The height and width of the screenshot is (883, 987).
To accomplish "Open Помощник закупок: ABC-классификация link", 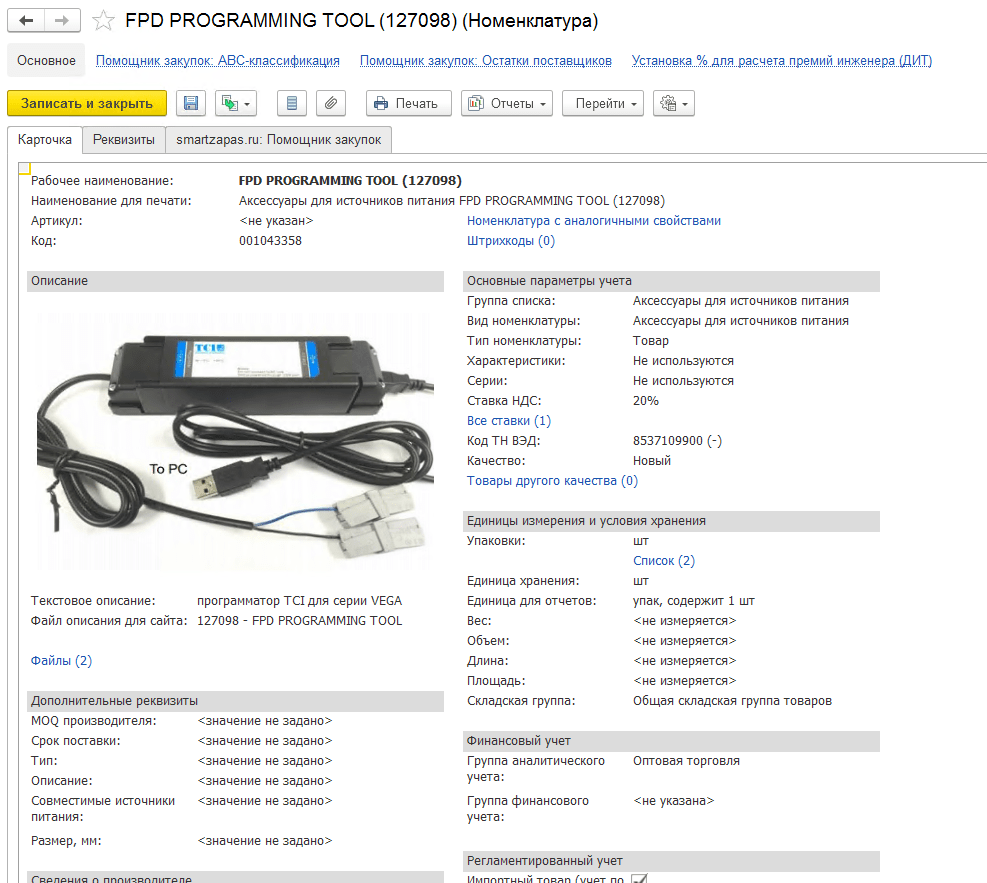I will [218, 61].
